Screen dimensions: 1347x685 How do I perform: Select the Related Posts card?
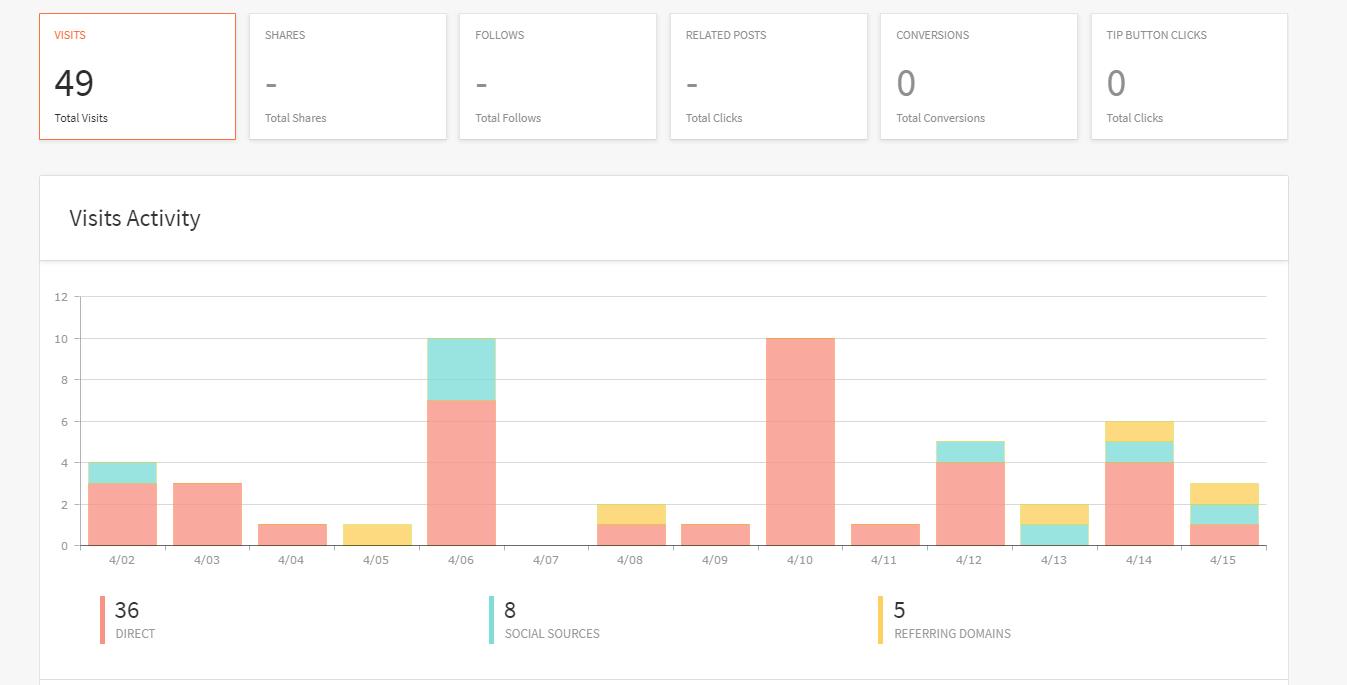pyautogui.click(x=768, y=77)
